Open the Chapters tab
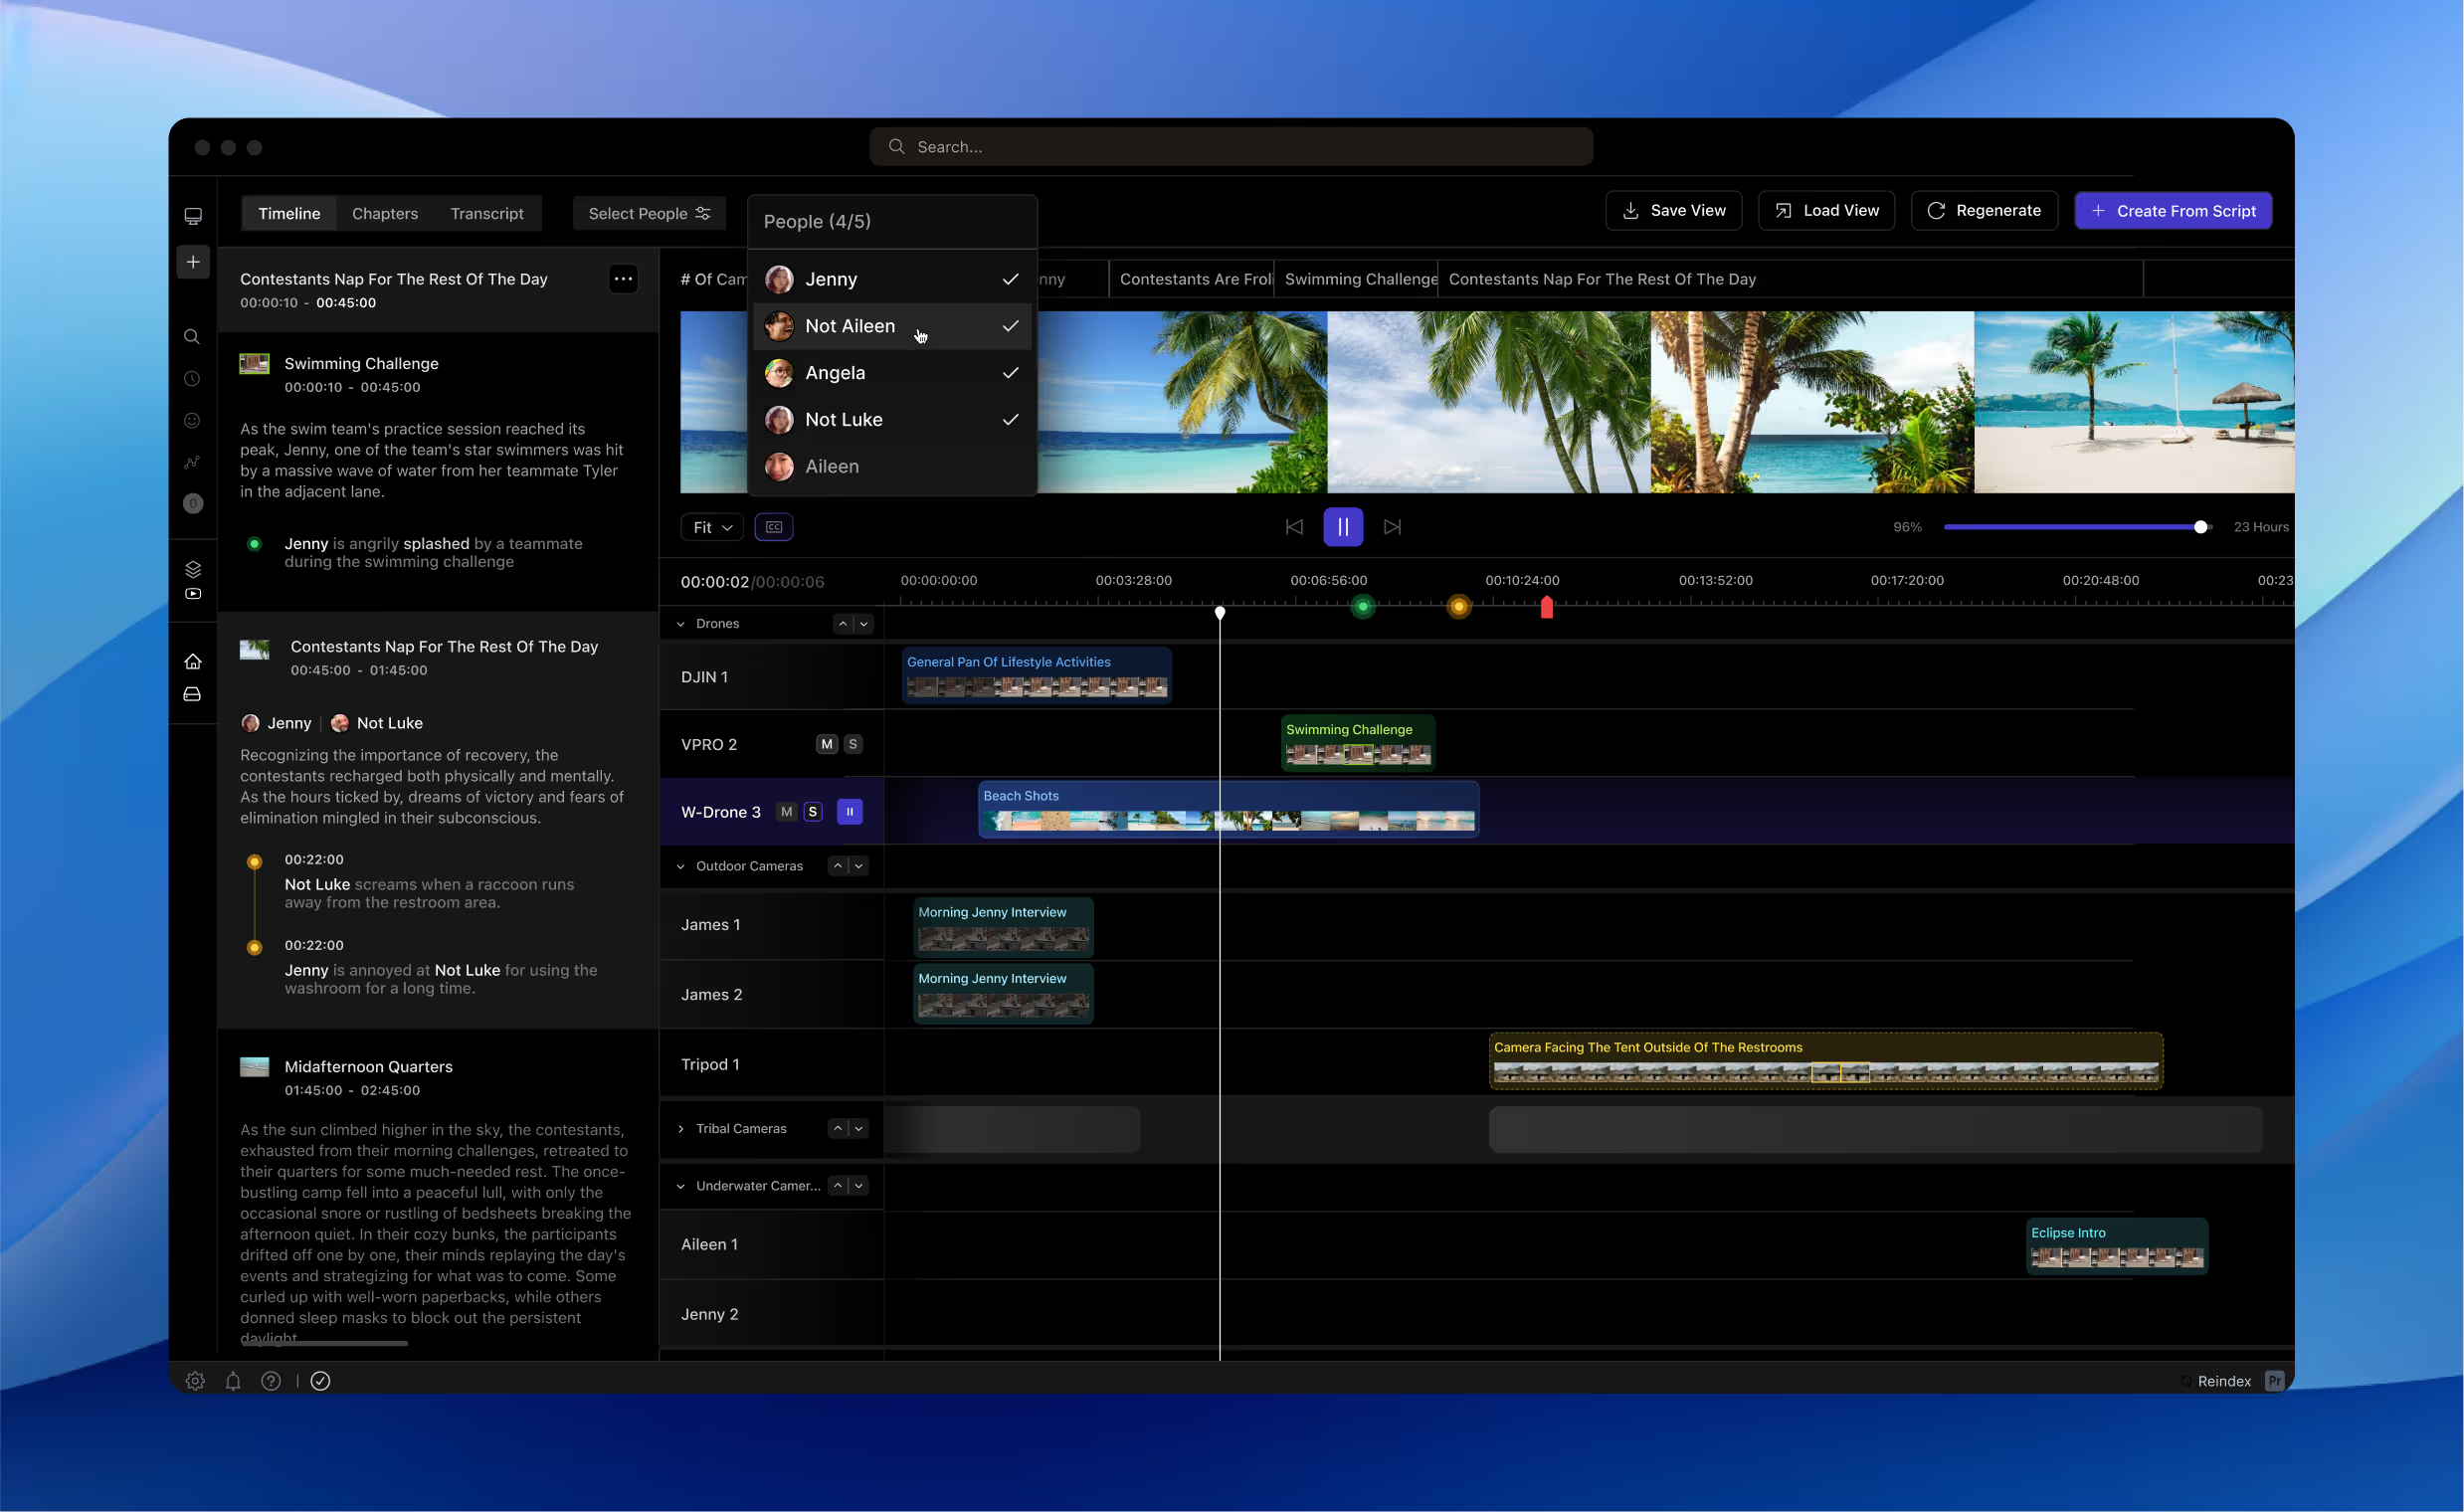This screenshot has height=1512, width=2464. [384, 213]
